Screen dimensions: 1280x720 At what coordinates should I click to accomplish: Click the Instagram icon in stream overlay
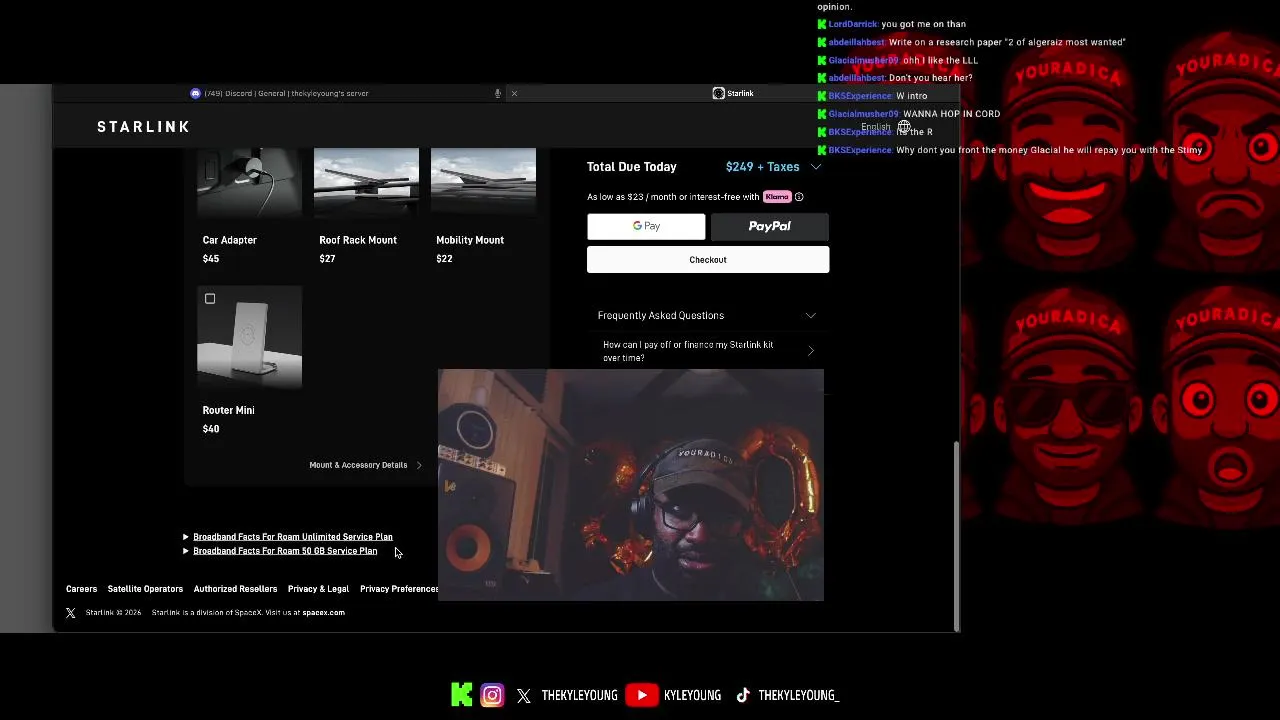[492, 695]
